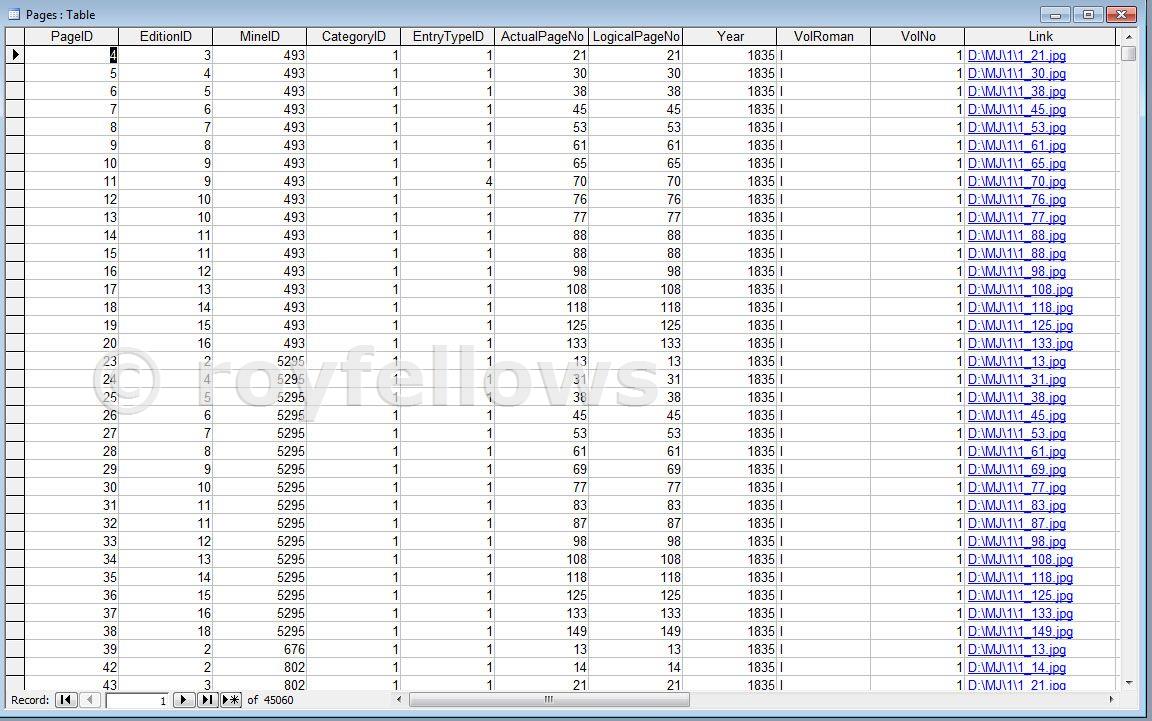
Task: Maximize the Pages table window
Action: tap(1089, 15)
